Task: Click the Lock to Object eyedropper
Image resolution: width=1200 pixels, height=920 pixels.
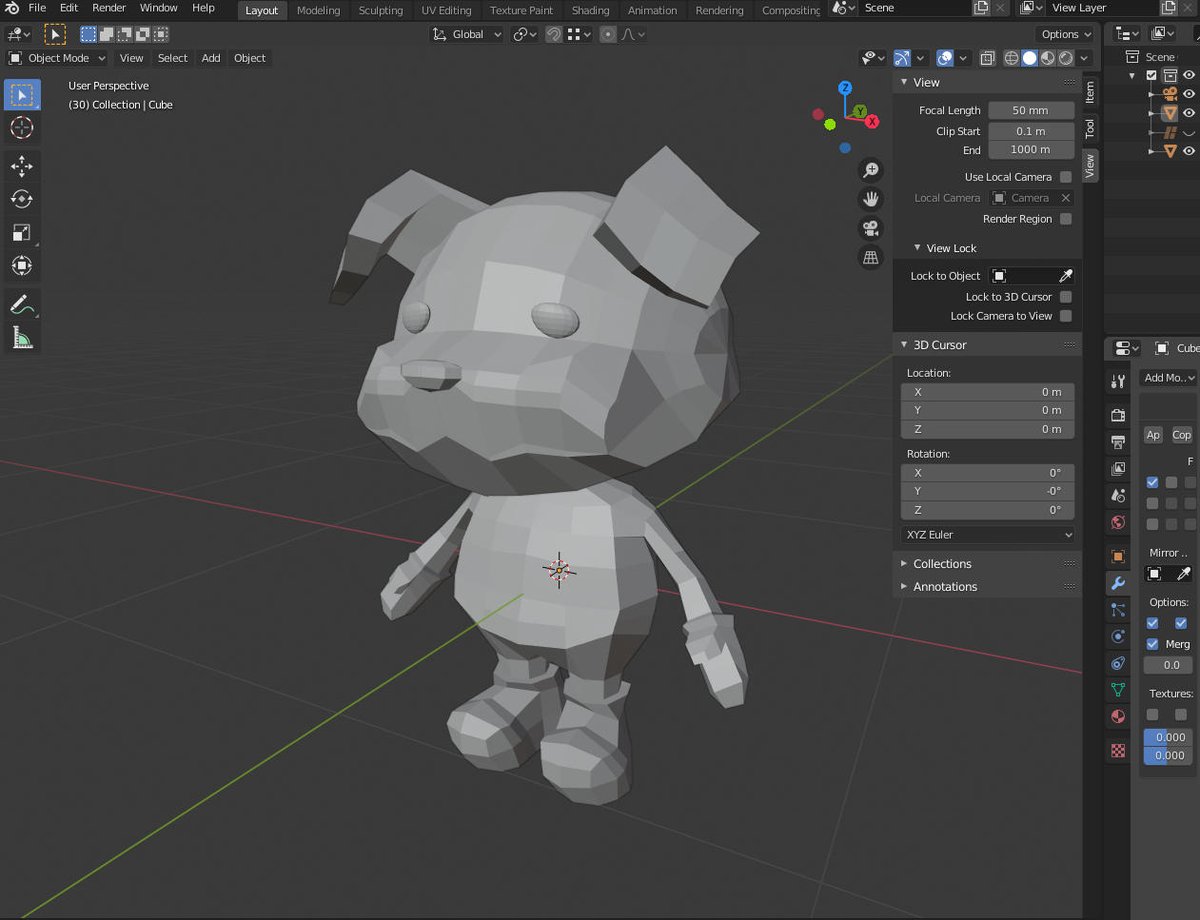Action: point(1066,276)
